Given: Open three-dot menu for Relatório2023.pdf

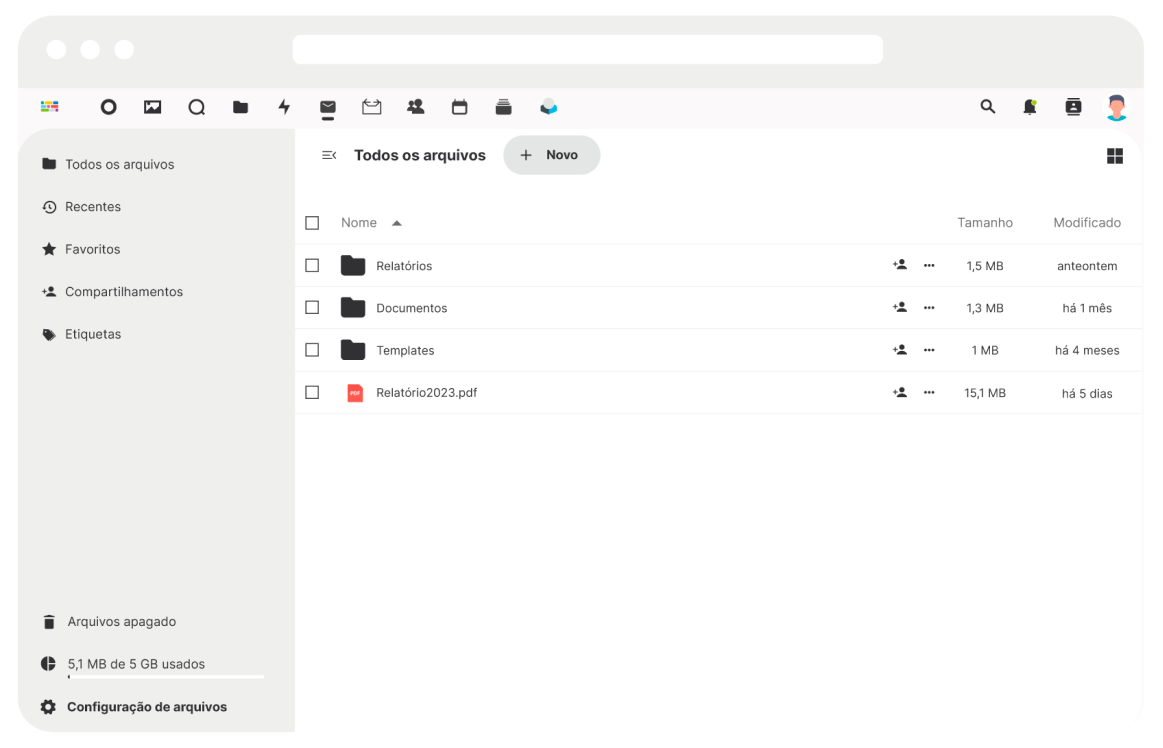Looking at the screenshot, I should click(929, 393).
